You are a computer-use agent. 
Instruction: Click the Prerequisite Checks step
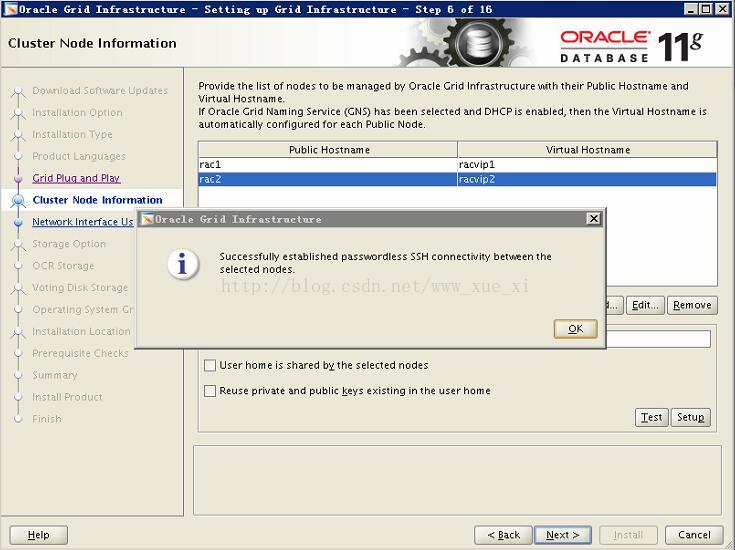[x=80, y=353]
